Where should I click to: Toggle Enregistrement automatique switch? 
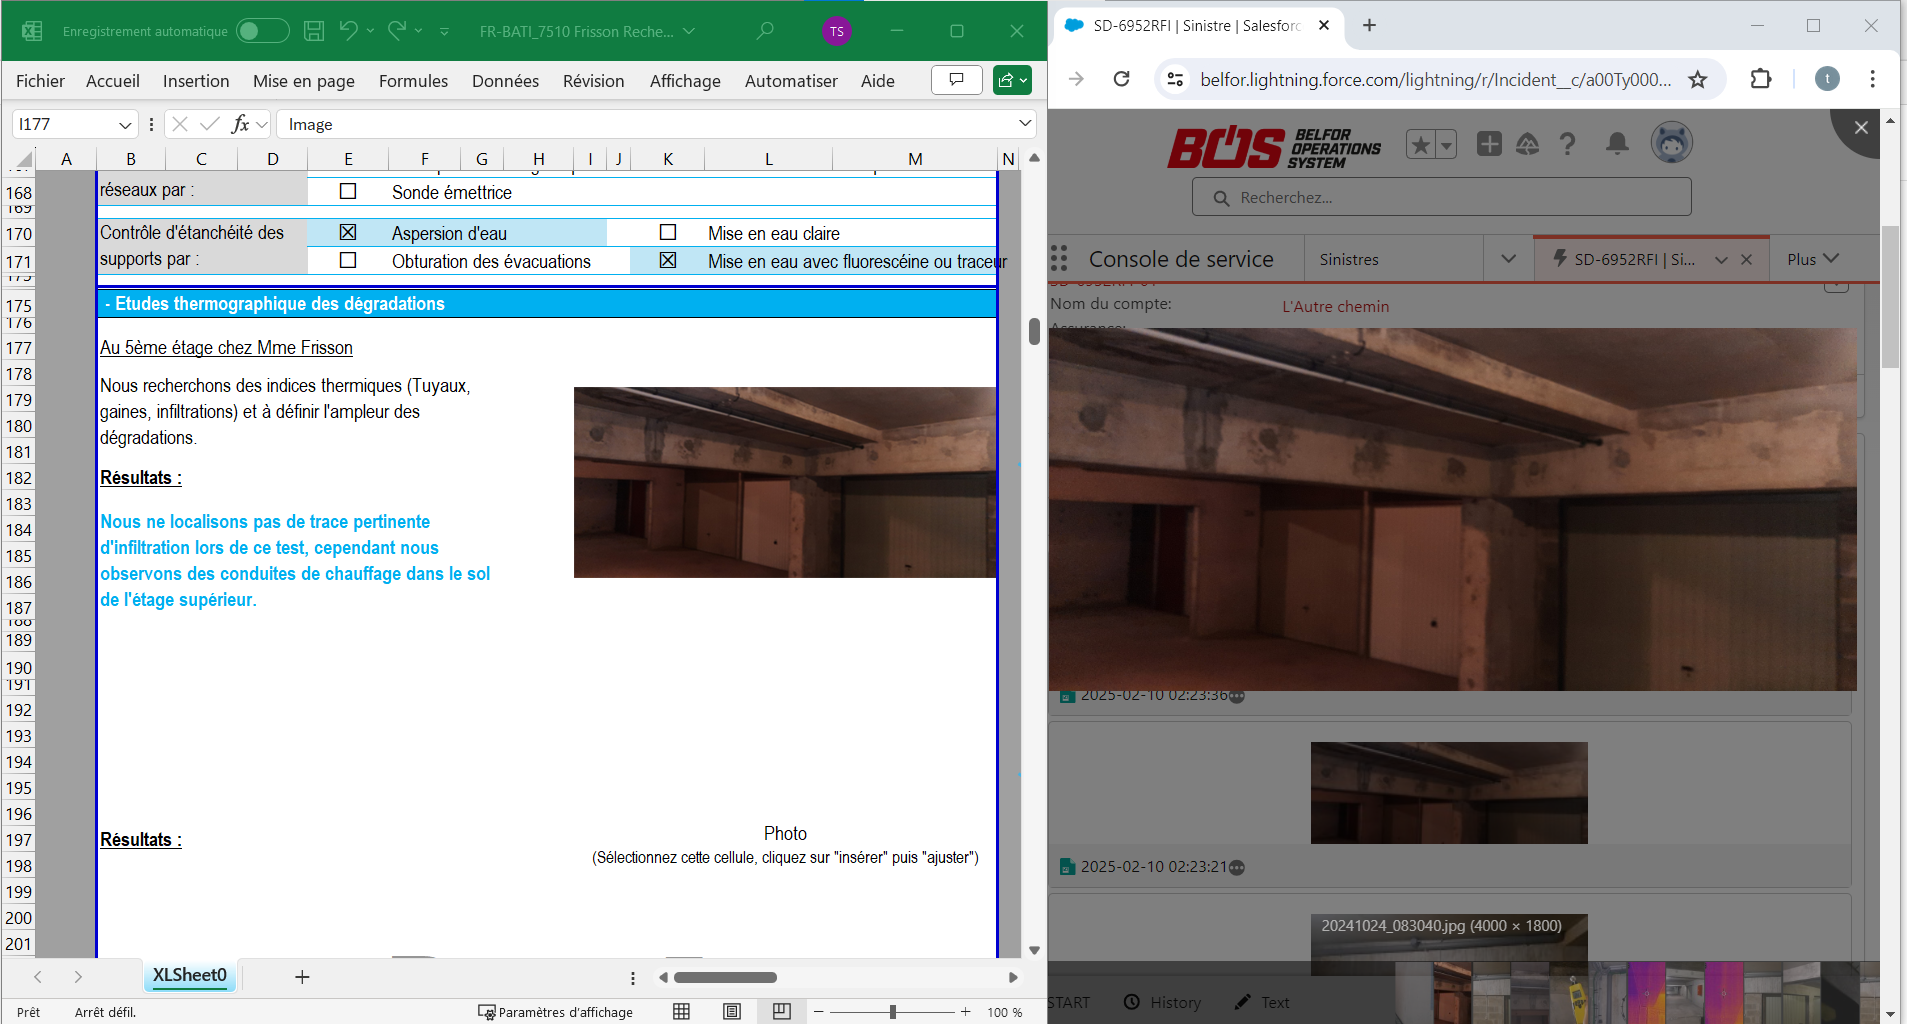pos(262,31)
